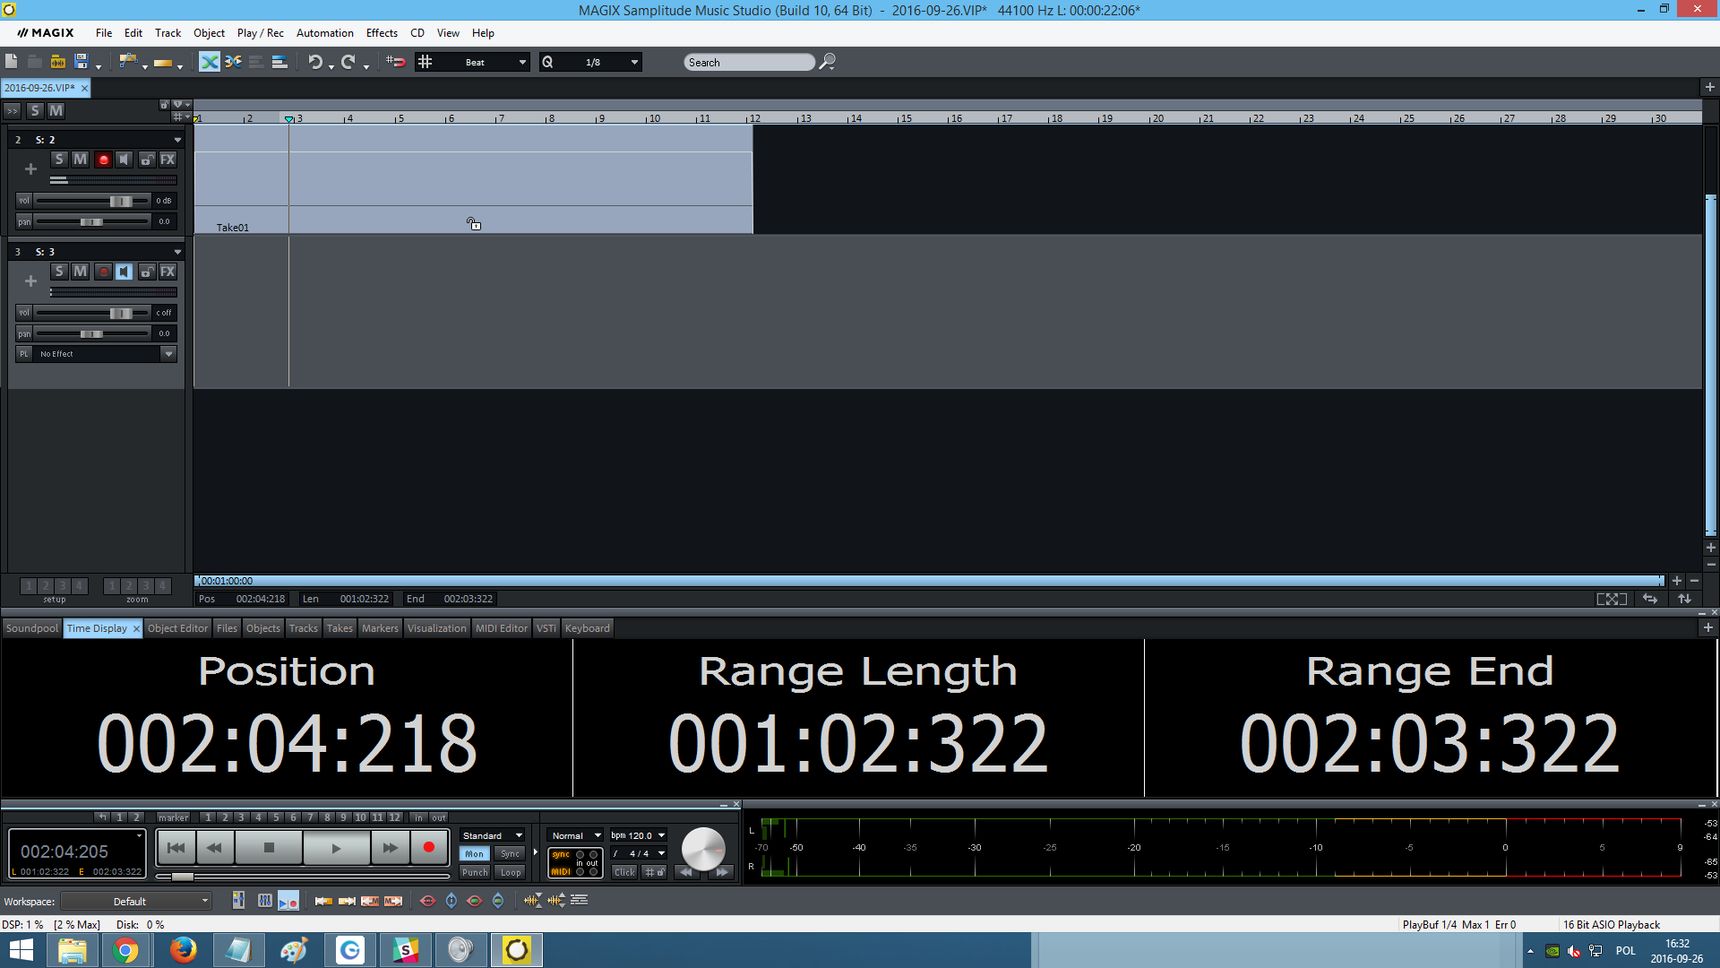Click the Sync button in transport

[x=510, y=854]
